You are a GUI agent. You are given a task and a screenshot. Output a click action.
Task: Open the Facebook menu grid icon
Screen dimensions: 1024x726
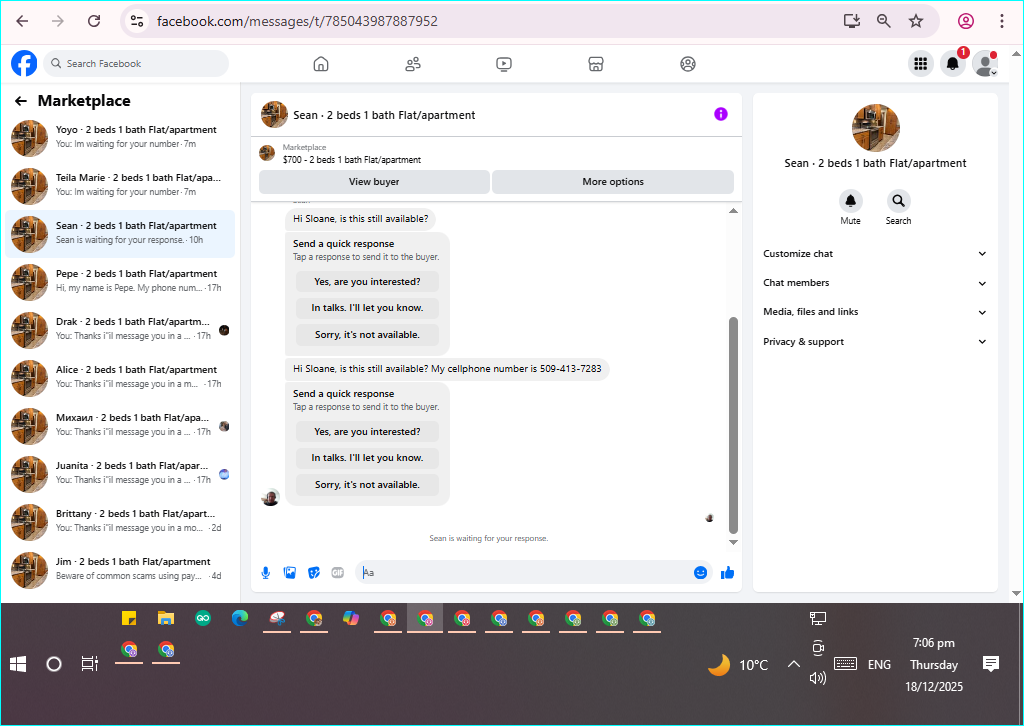(920, 63)
